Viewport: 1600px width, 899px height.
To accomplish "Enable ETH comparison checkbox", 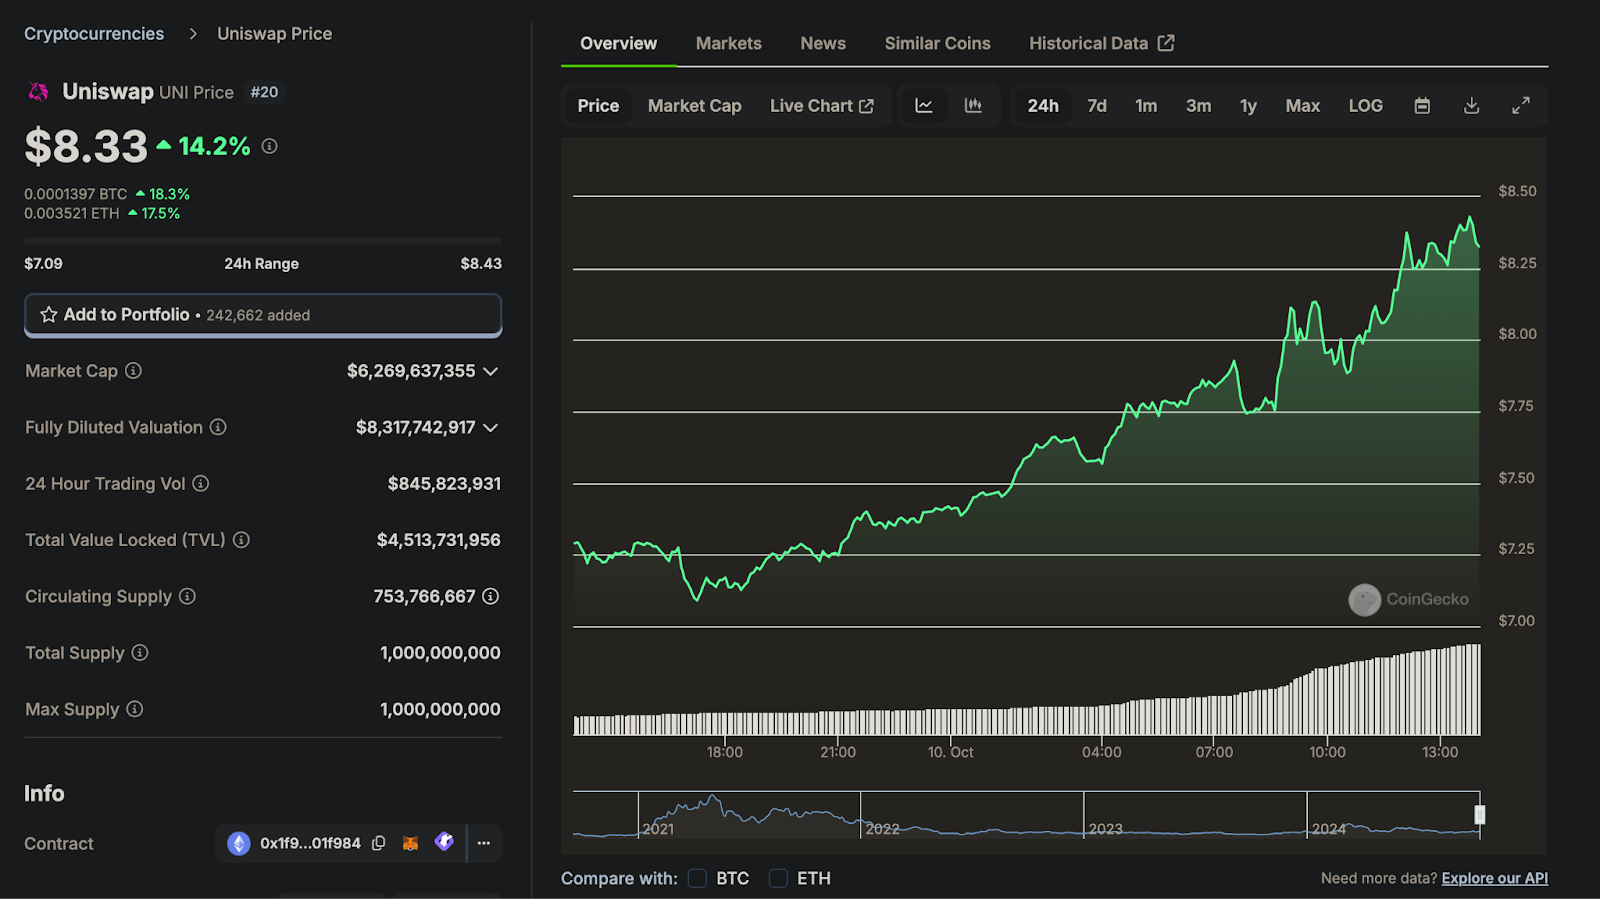I will (x=778, y=878).
